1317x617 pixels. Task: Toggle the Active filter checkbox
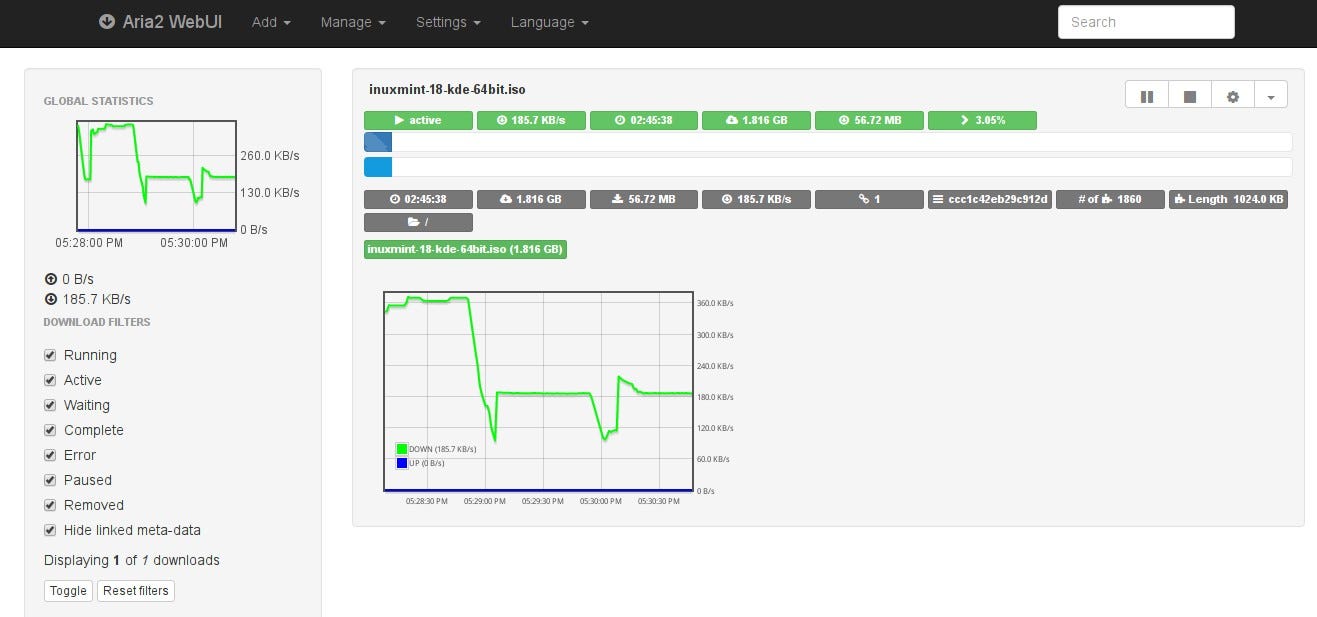click(50, 380)
